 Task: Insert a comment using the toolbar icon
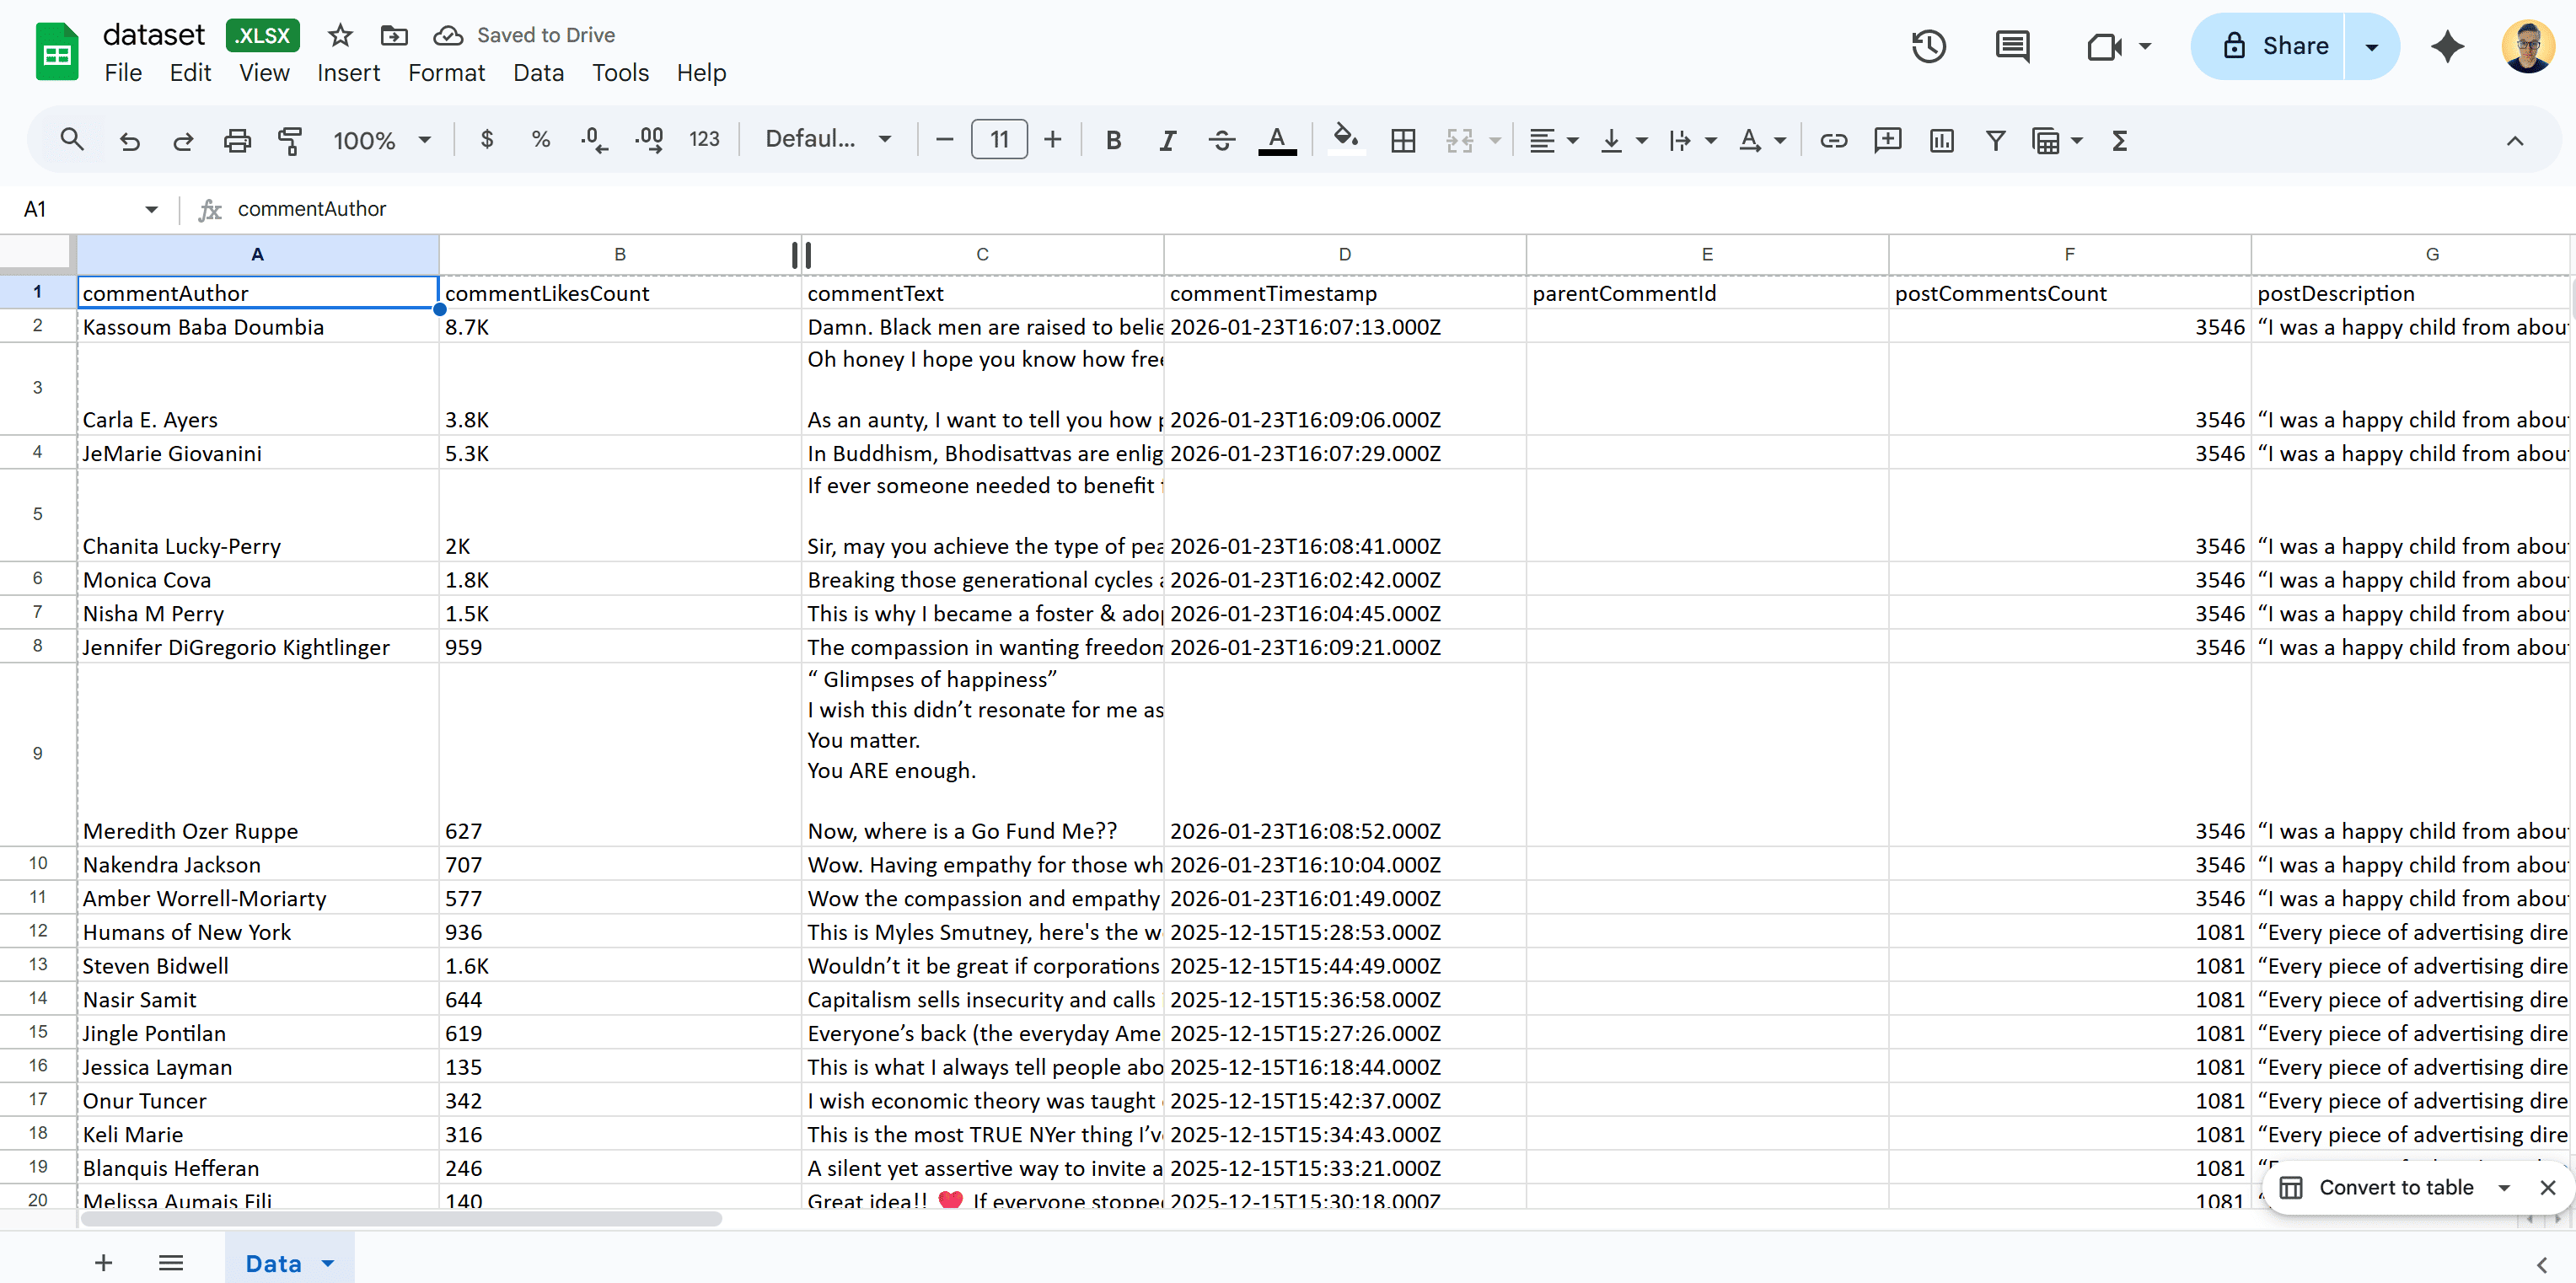pyautogui.click(x=1887, y=140)
